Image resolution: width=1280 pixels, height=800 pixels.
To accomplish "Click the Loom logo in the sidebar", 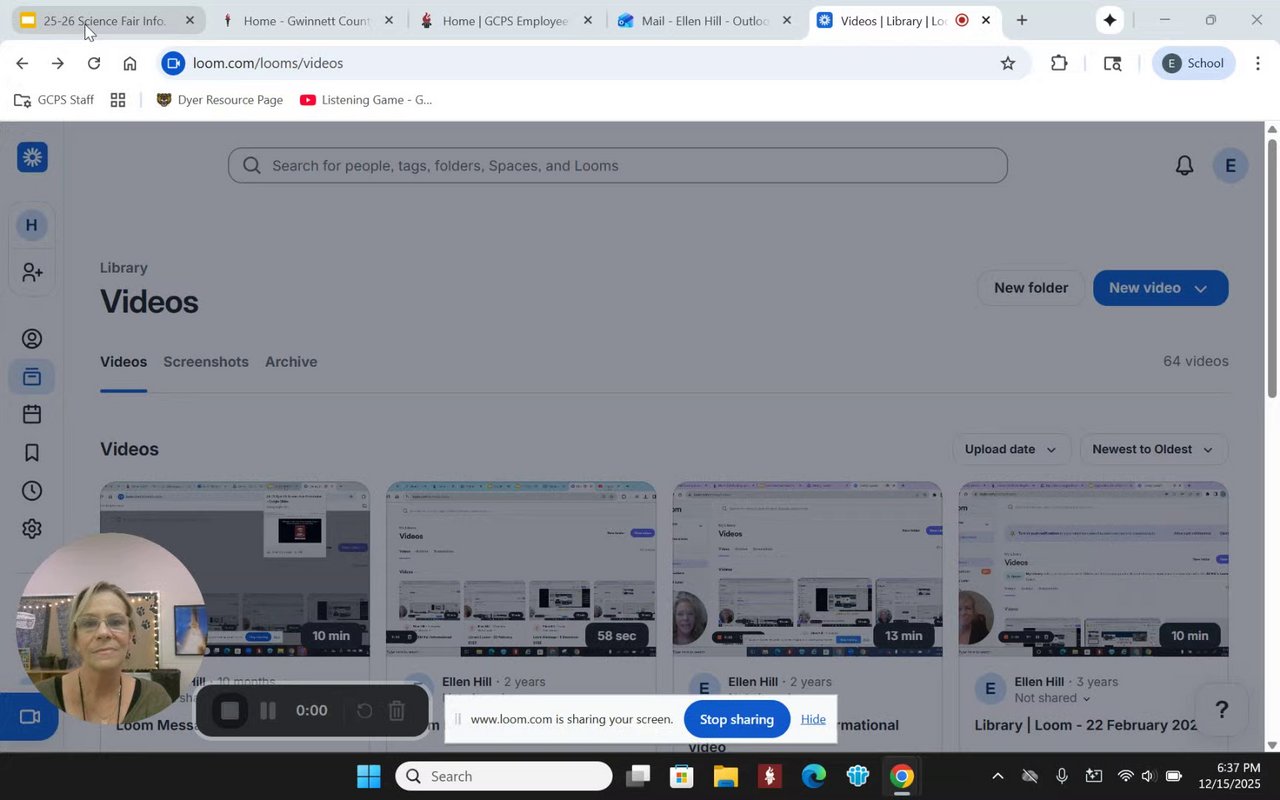I will pos(32,157).
